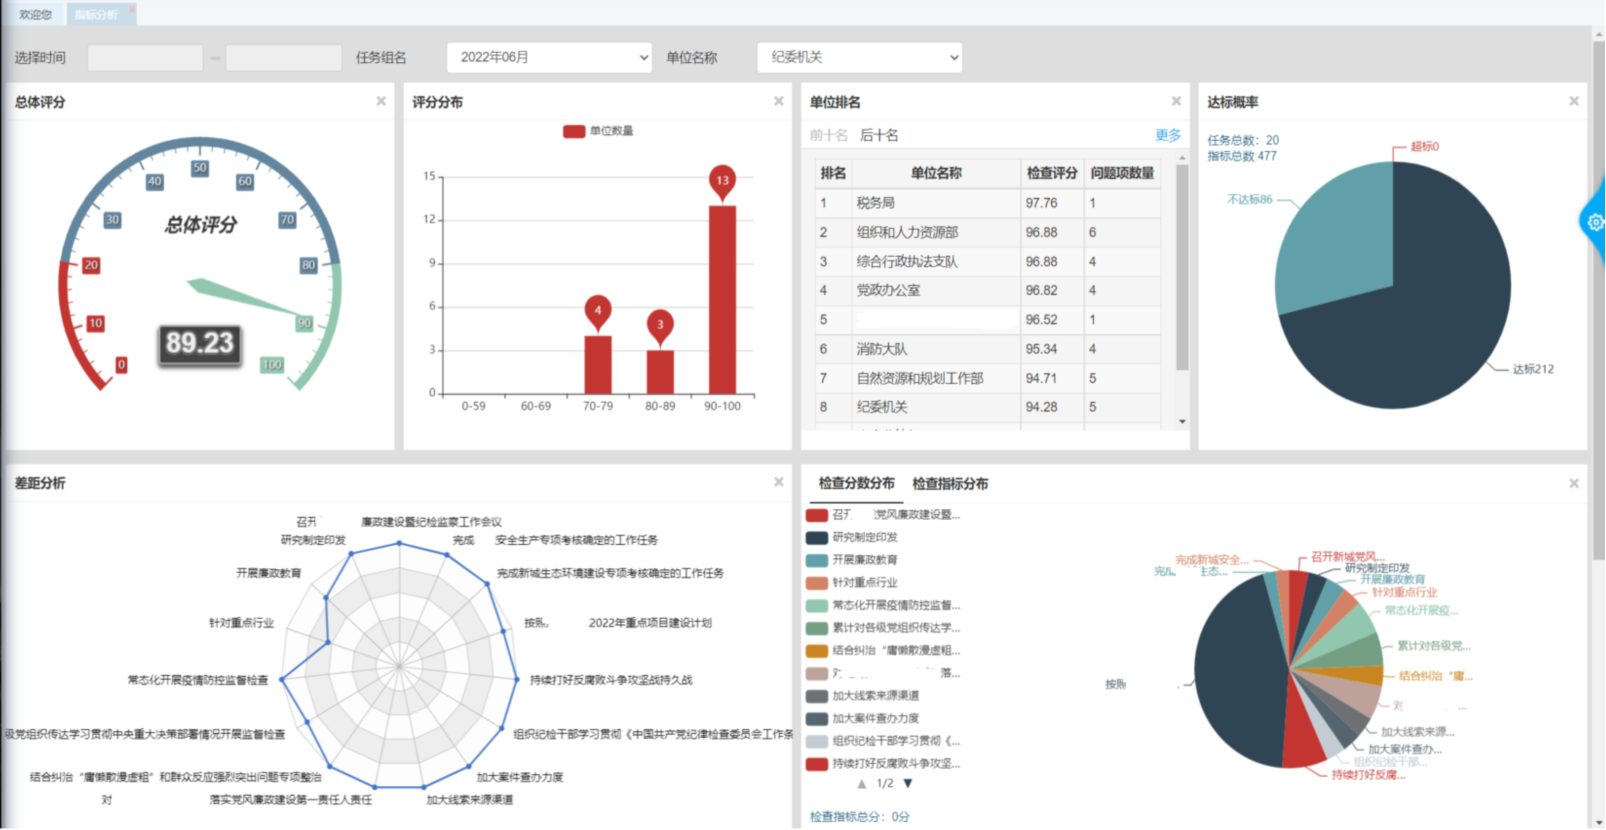
Task: Close the 评分分布 panel
Action: (x=779, y=101)
